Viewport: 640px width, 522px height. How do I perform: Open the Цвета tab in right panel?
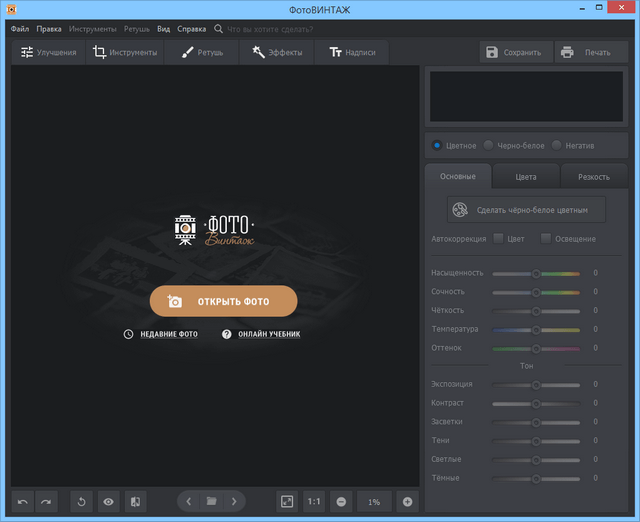[526, 177]
